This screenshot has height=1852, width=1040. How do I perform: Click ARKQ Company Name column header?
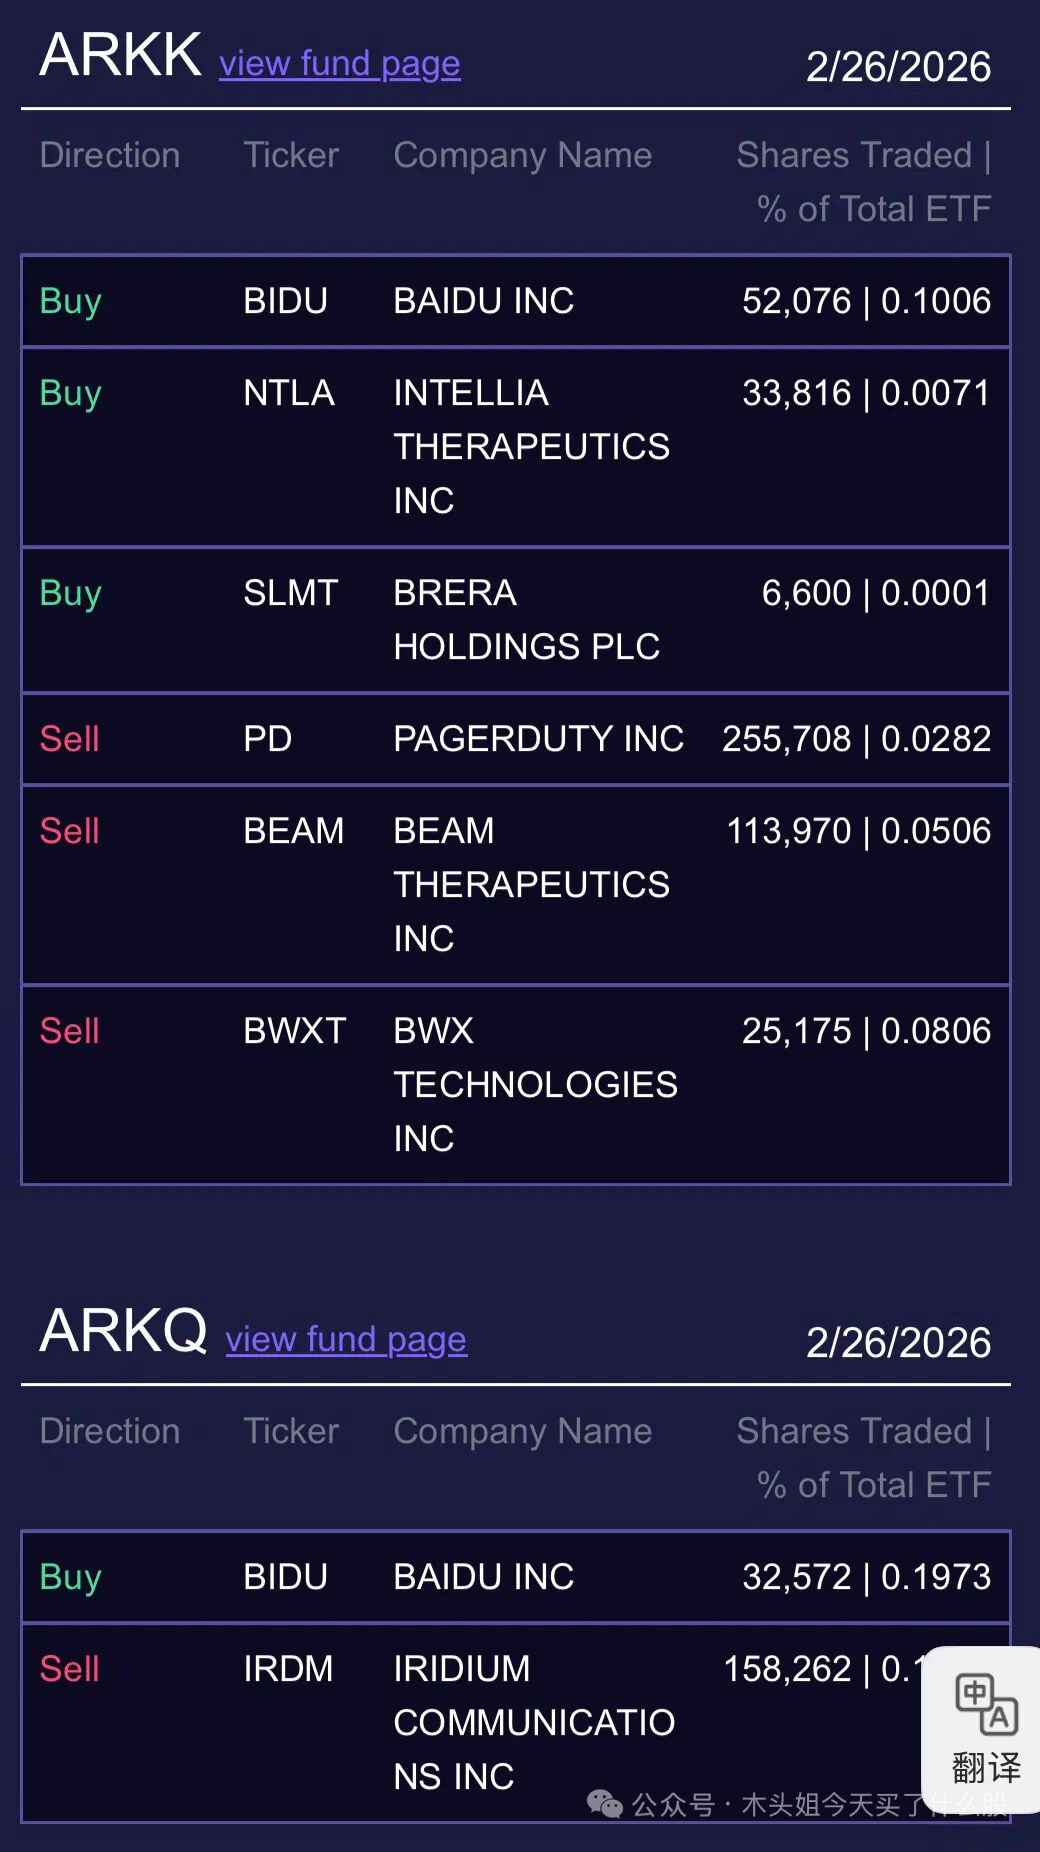(x=522, y=1432)
